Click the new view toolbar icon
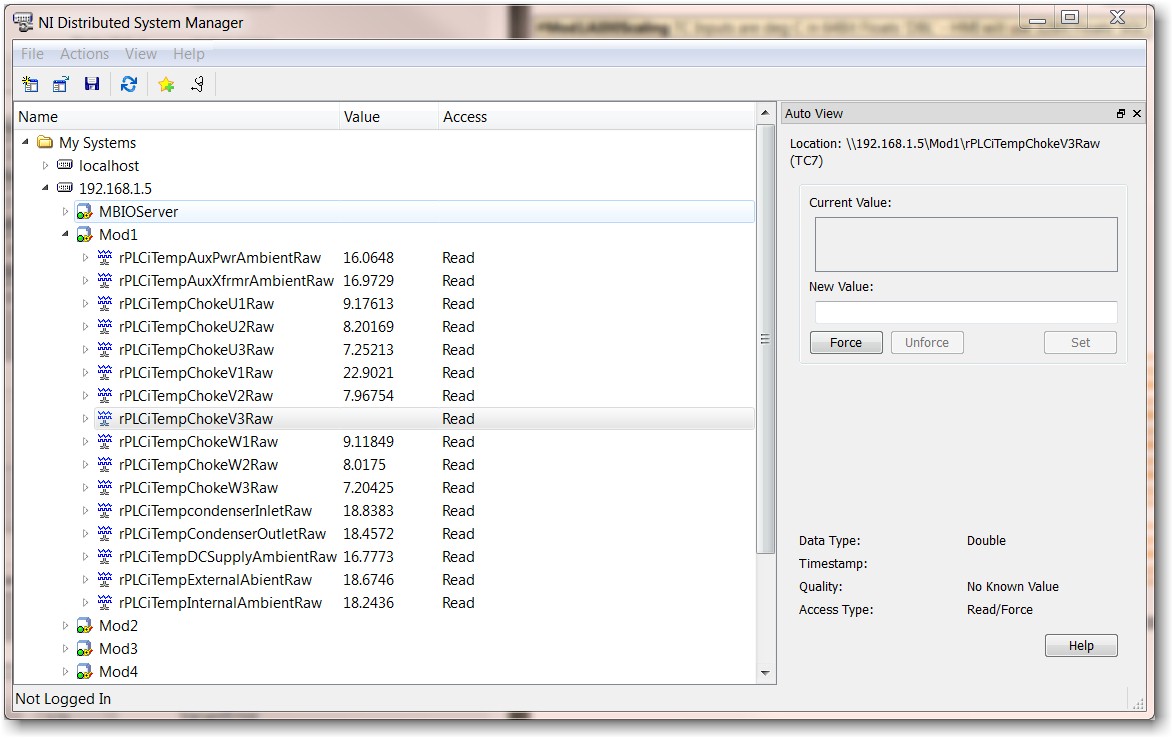The width and height of the screenshot is (1173, 738). [31, 84]
